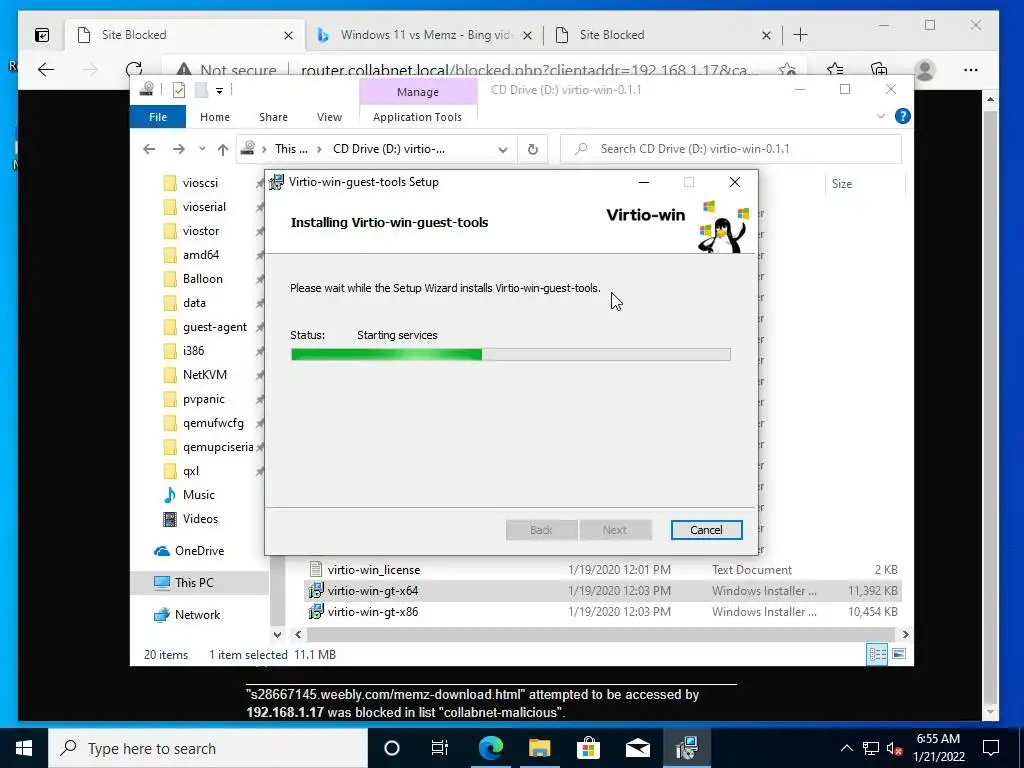The width and height of the screenshot is (1024, 768).
Task: Select the qxl folder in sidebar
Action: (191, 471)
